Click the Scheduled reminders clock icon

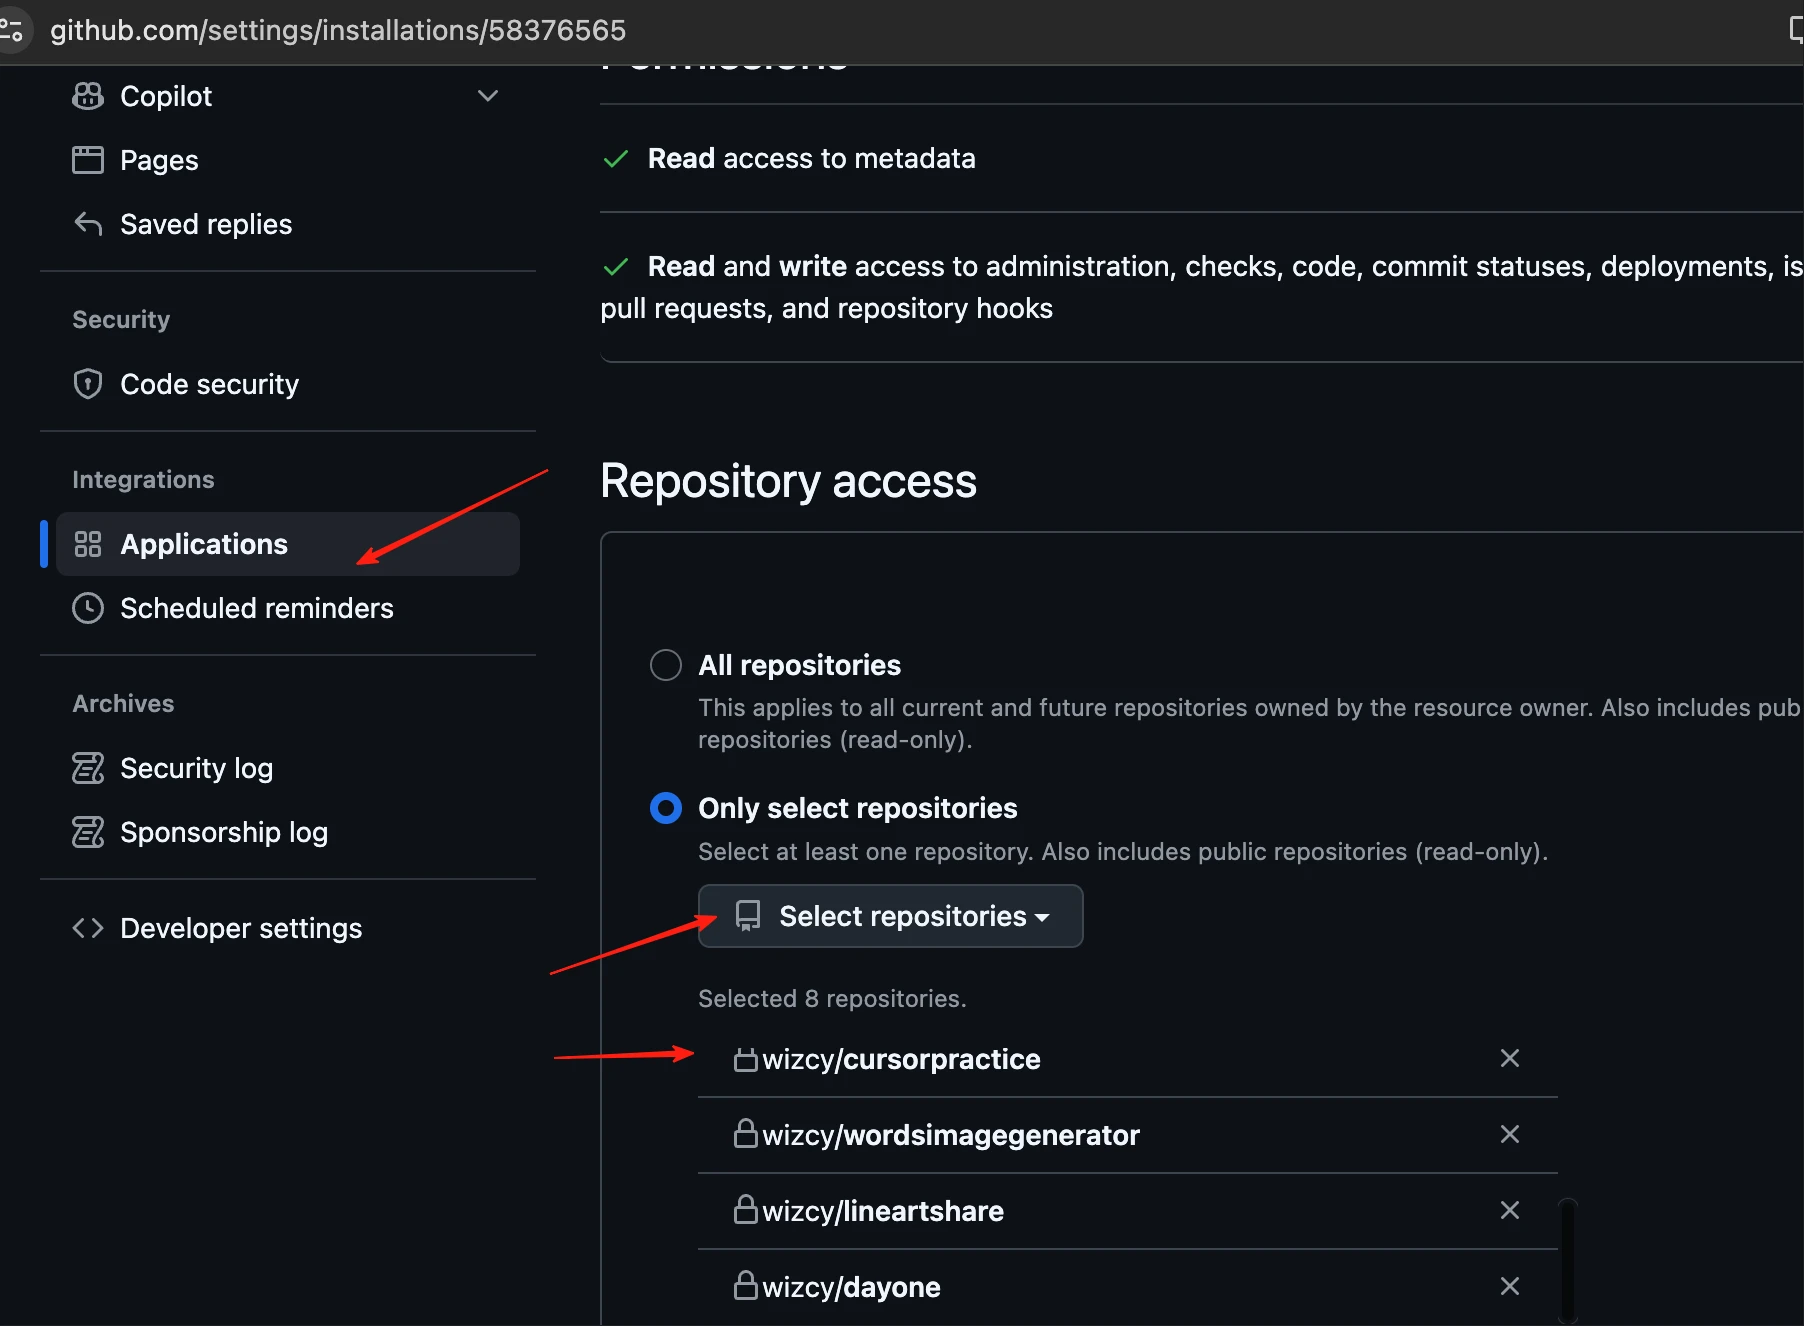pos(88,608)
